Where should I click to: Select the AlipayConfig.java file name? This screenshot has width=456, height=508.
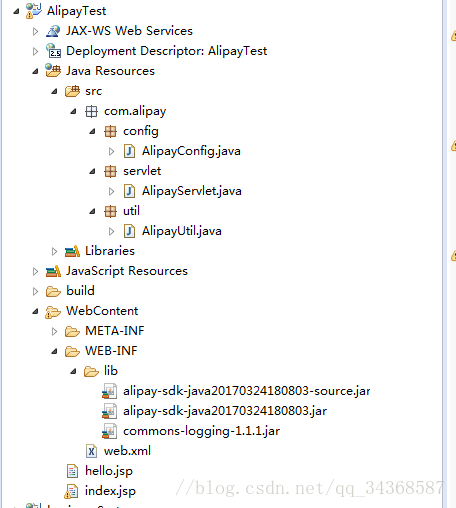[x=191, y=151]
